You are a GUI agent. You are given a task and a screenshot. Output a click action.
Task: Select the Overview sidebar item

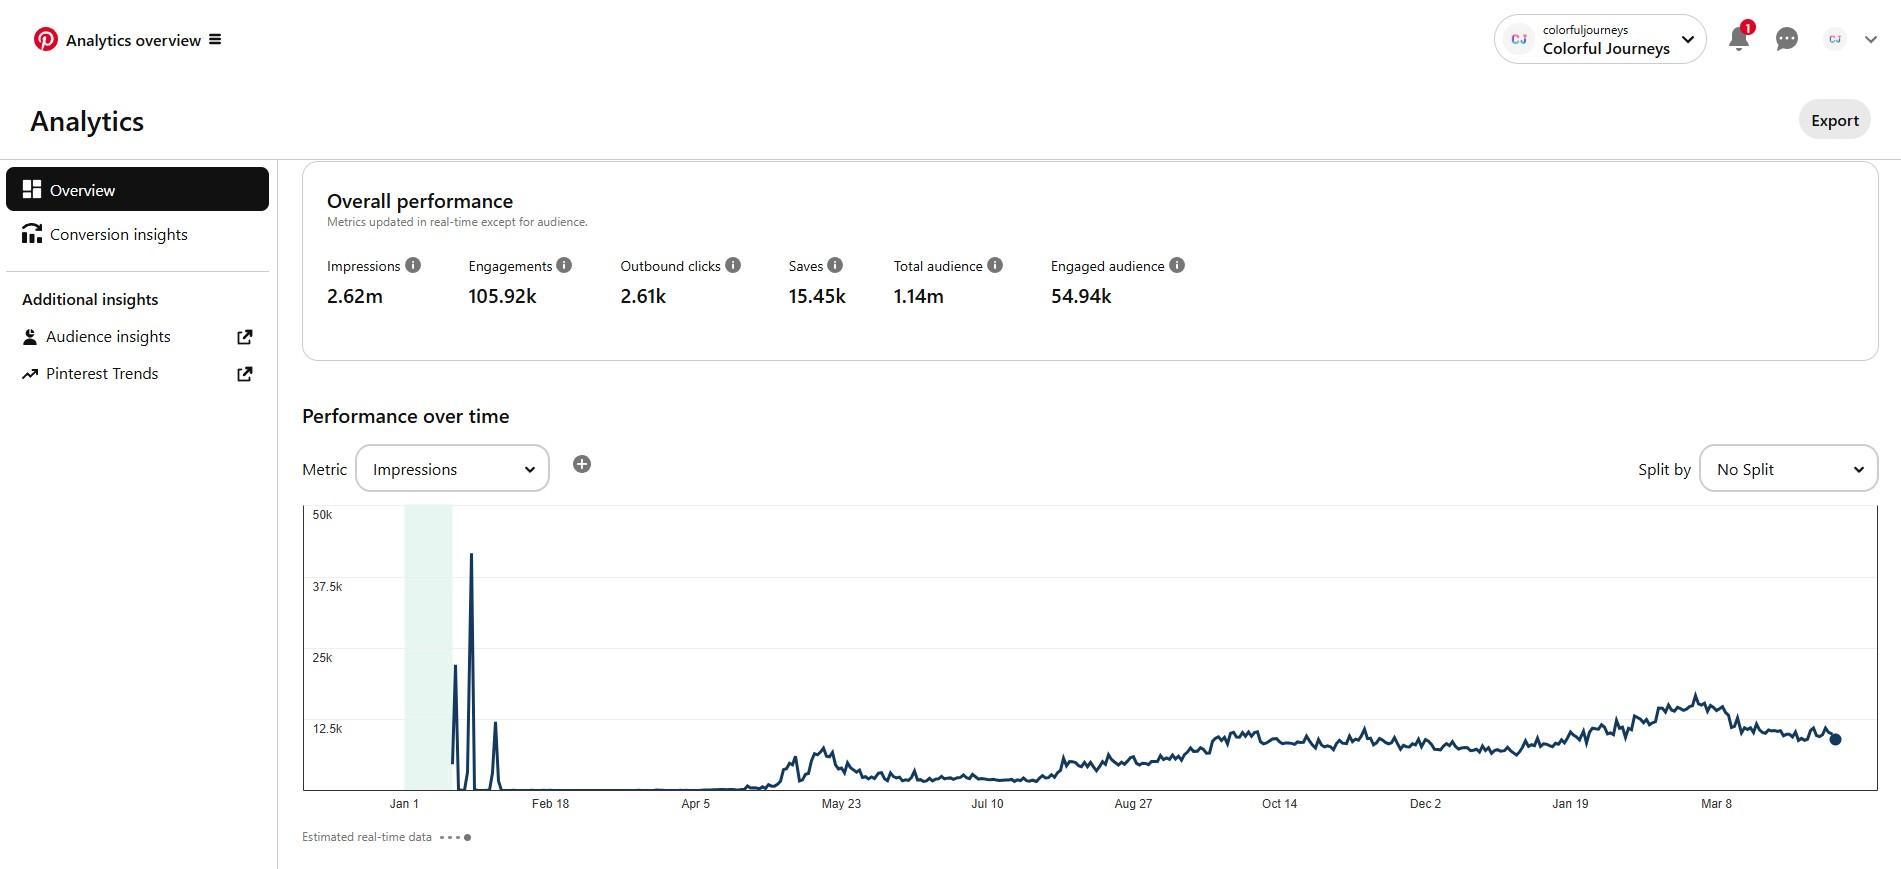137,189
